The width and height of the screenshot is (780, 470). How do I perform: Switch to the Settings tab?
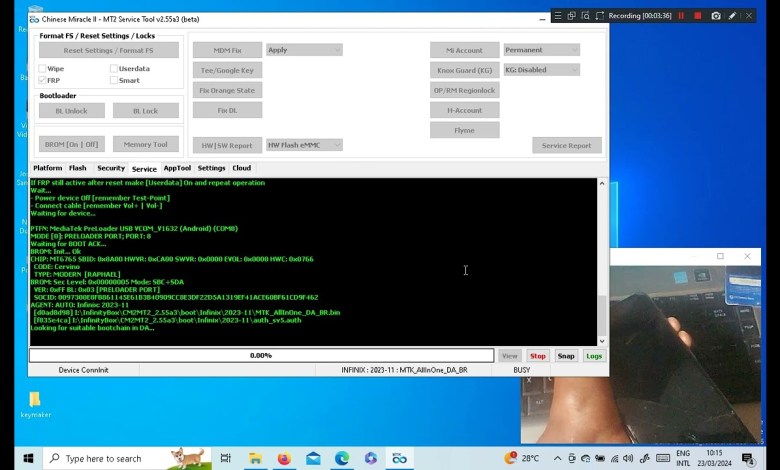coord(211,168)
